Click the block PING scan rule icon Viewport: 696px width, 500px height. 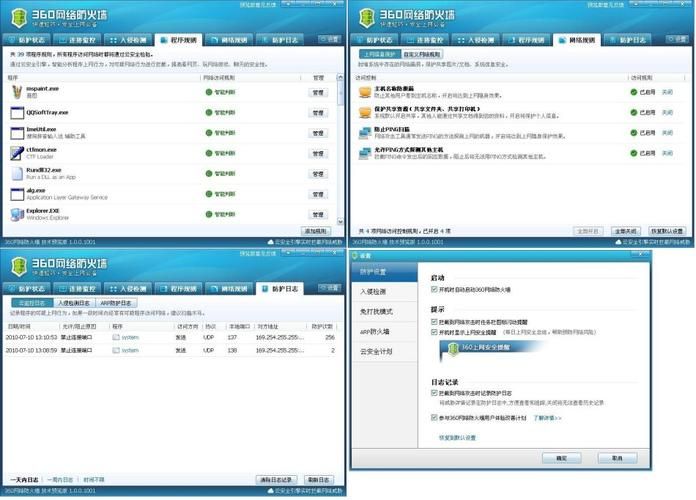(365, 133)
